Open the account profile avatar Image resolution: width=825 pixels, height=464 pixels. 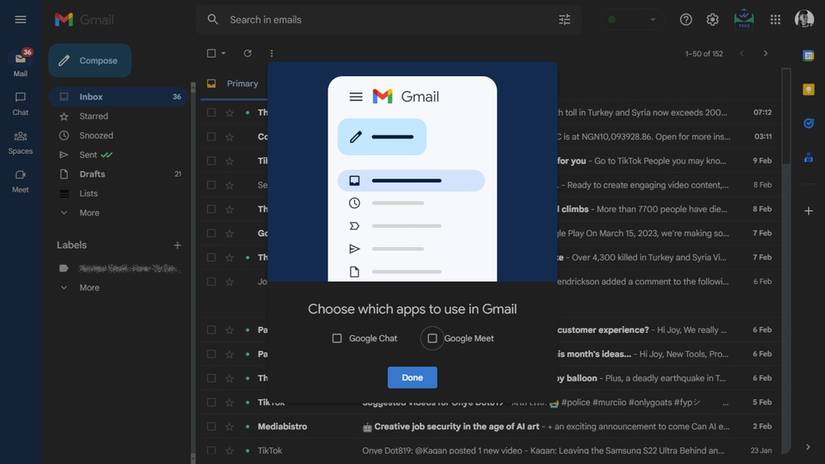click(x=804, y=19)
